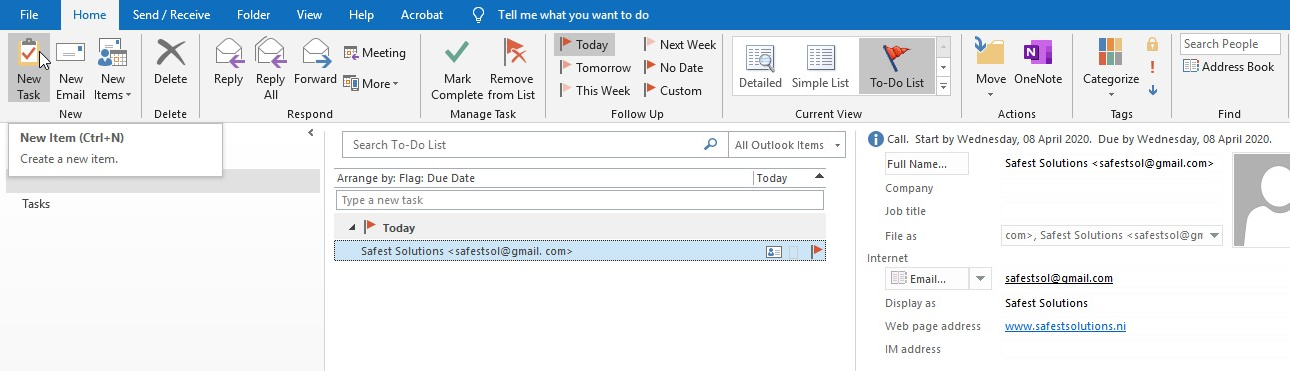Screen dimensions: 1290x371
Task: Open the File tab
Action: click(x=30, y=15)
